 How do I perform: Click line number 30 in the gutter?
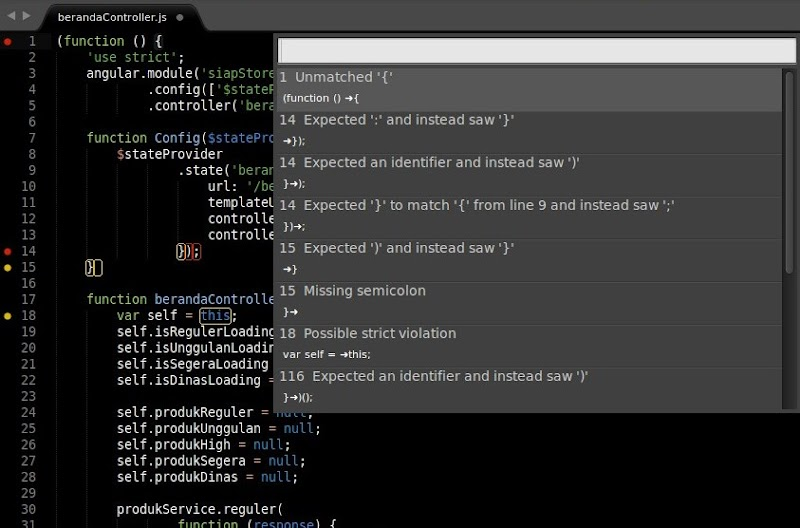(x=28, y=510)
